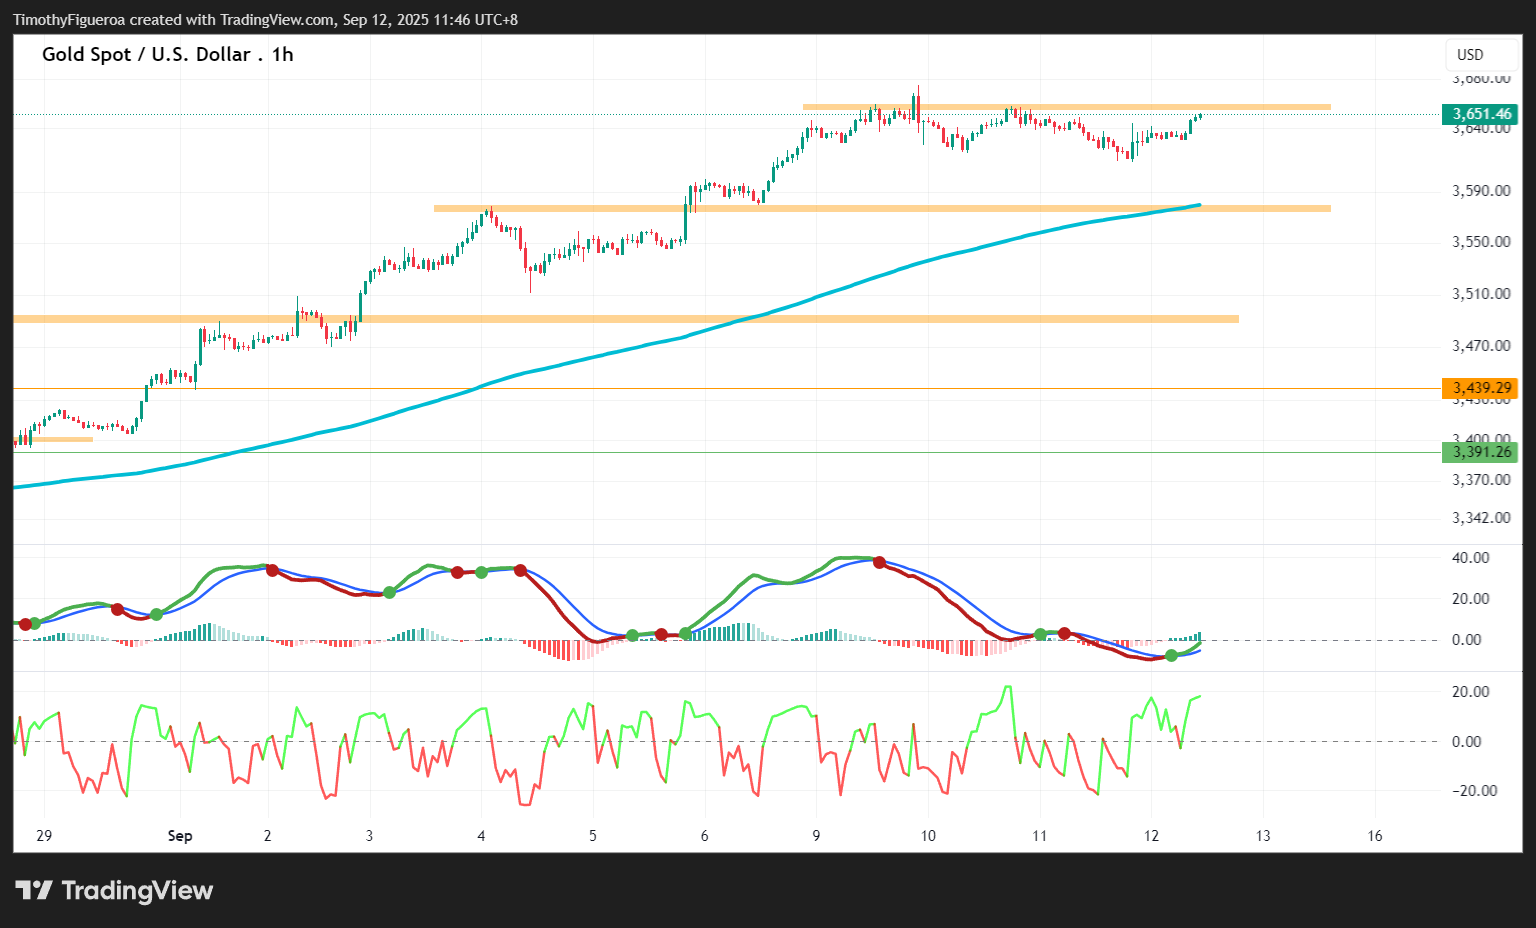Click the 3,510.00 price axis value

(x=1481, y=294)
